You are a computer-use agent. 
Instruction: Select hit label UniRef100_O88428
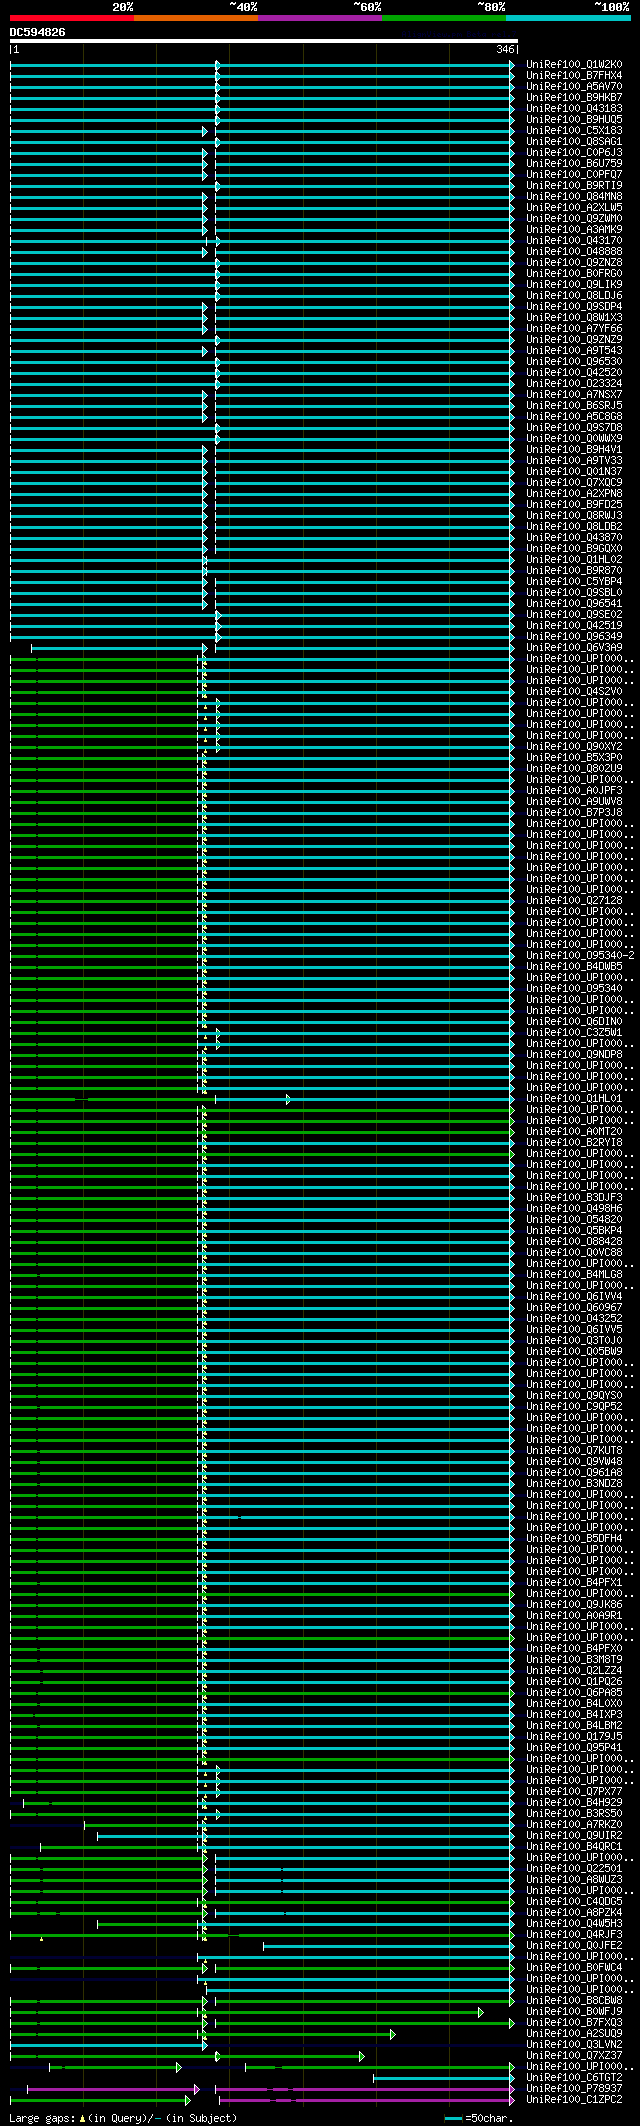click(574, 1241)
